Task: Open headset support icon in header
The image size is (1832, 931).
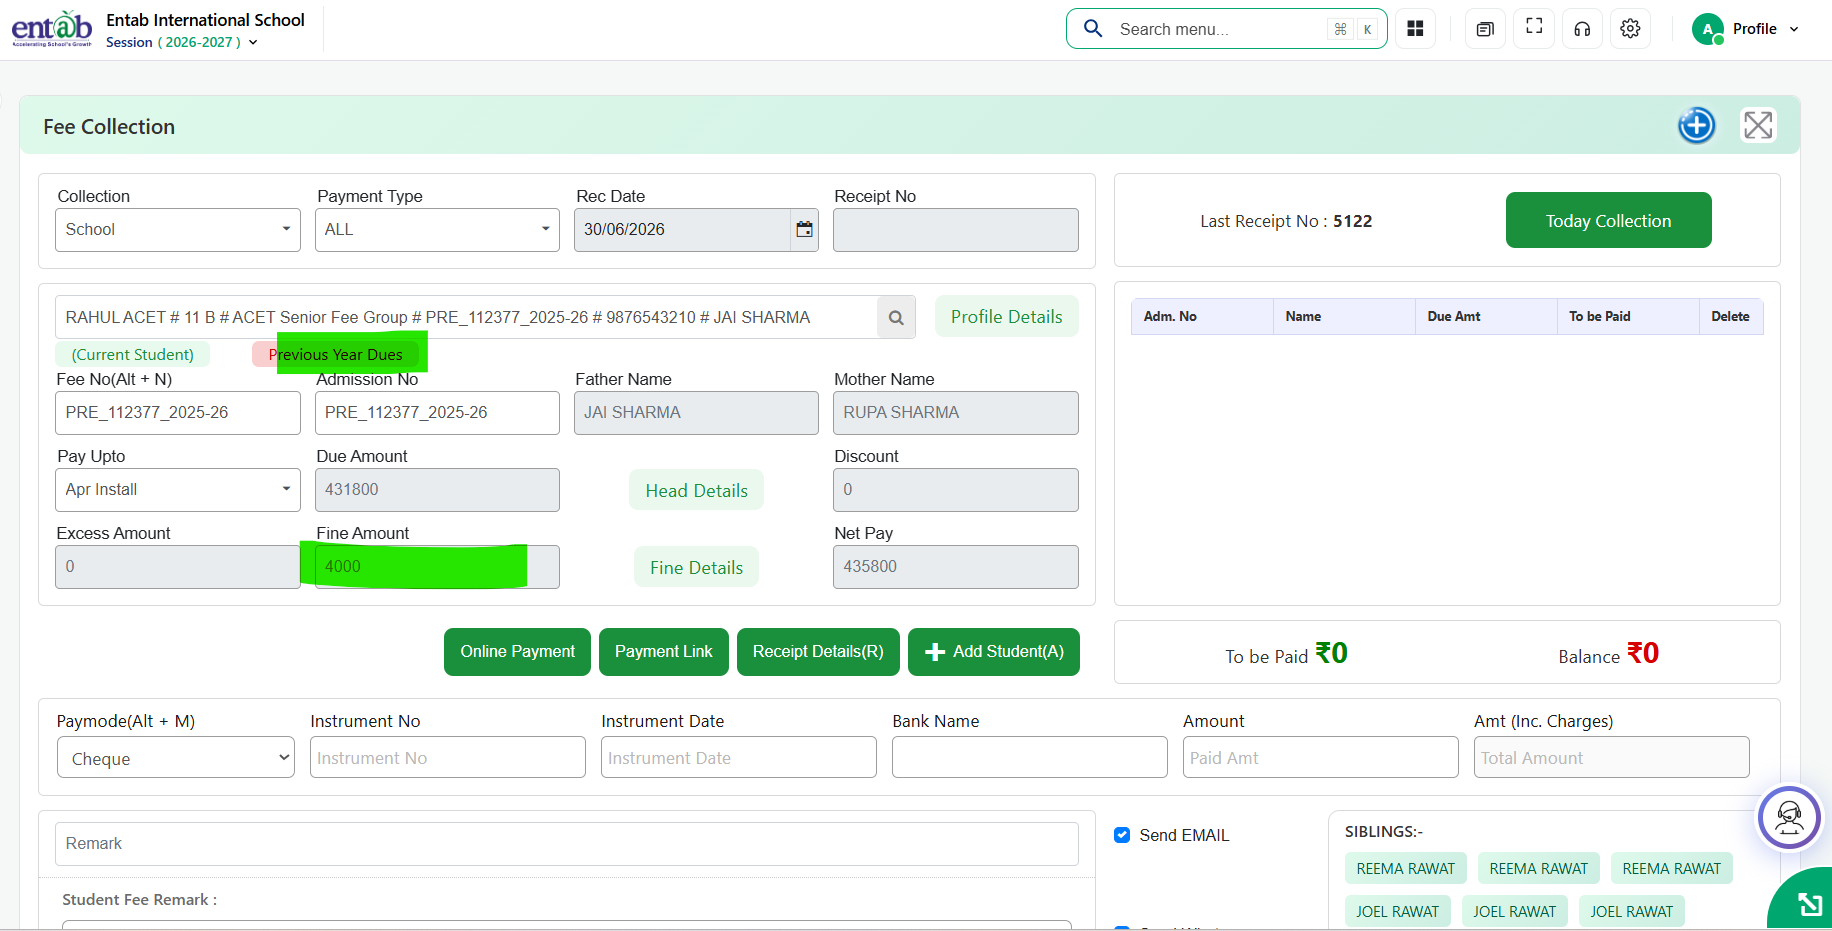Action: (1582, 29)
